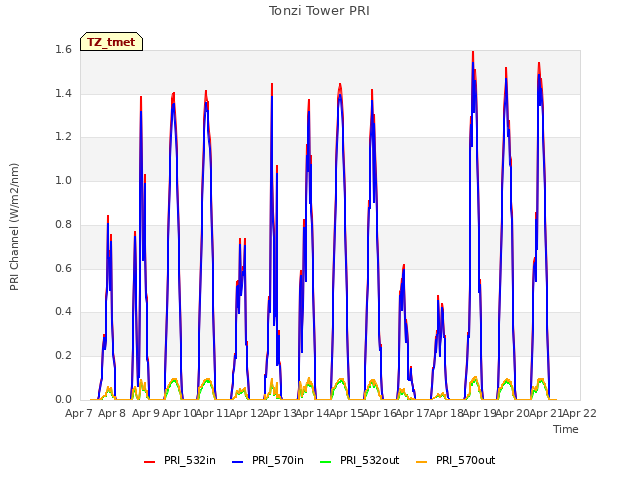Toggle the PRI_532out legend label
The image size is (640, 480).
click(369, 460)
